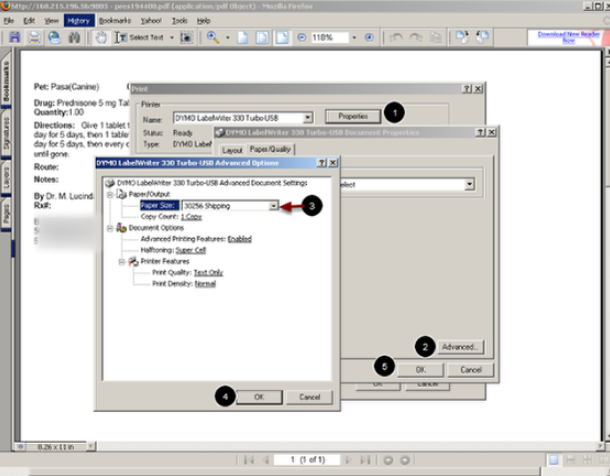Screen dimensions: 610x476
Task: Select the Hand tool
Action: click(101, 37)
